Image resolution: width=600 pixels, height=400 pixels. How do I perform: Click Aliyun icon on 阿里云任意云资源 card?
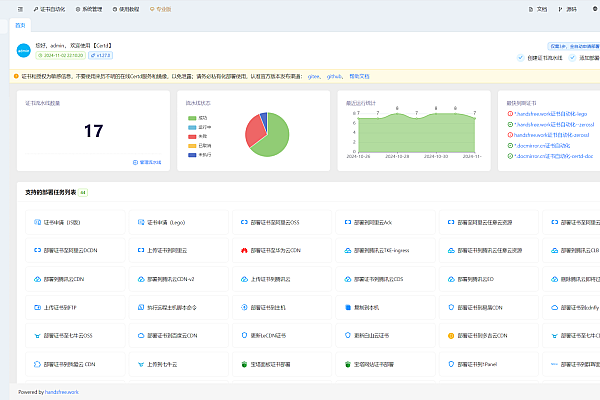[451, 222]
